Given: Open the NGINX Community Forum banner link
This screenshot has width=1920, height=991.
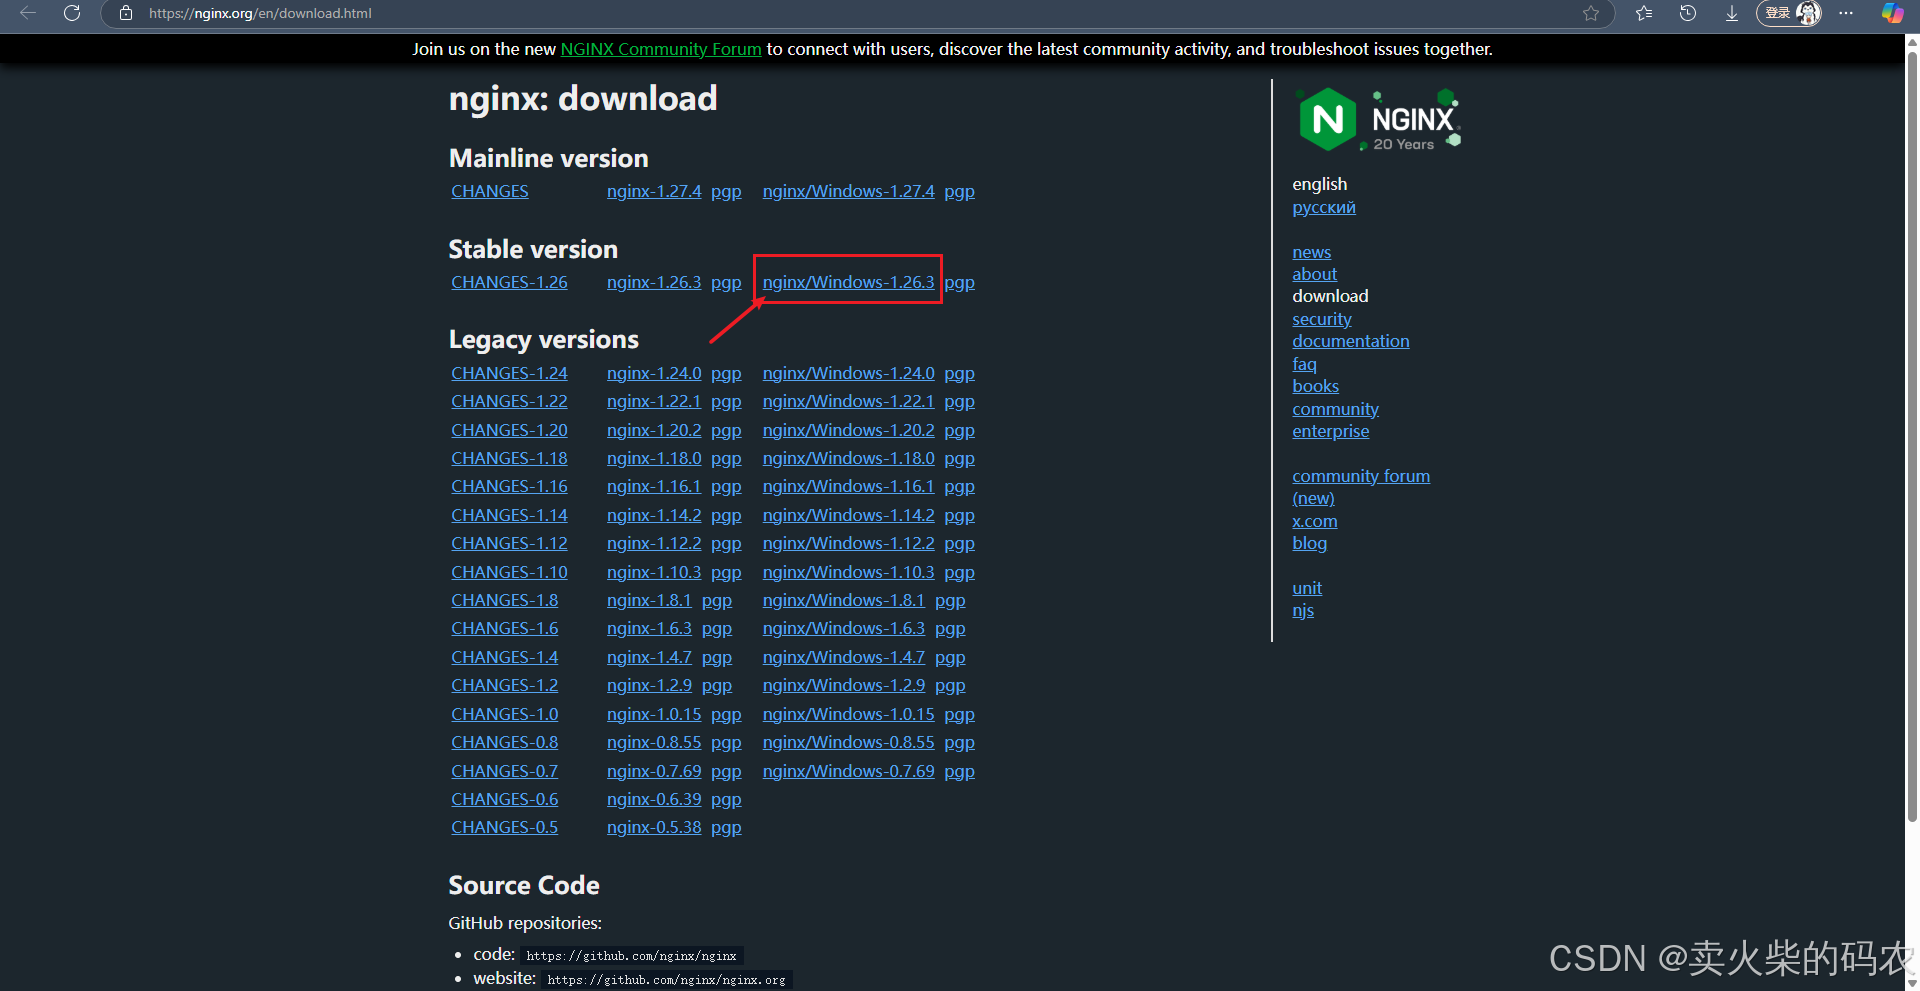Looking at the screenshot, I should point(661,49).
